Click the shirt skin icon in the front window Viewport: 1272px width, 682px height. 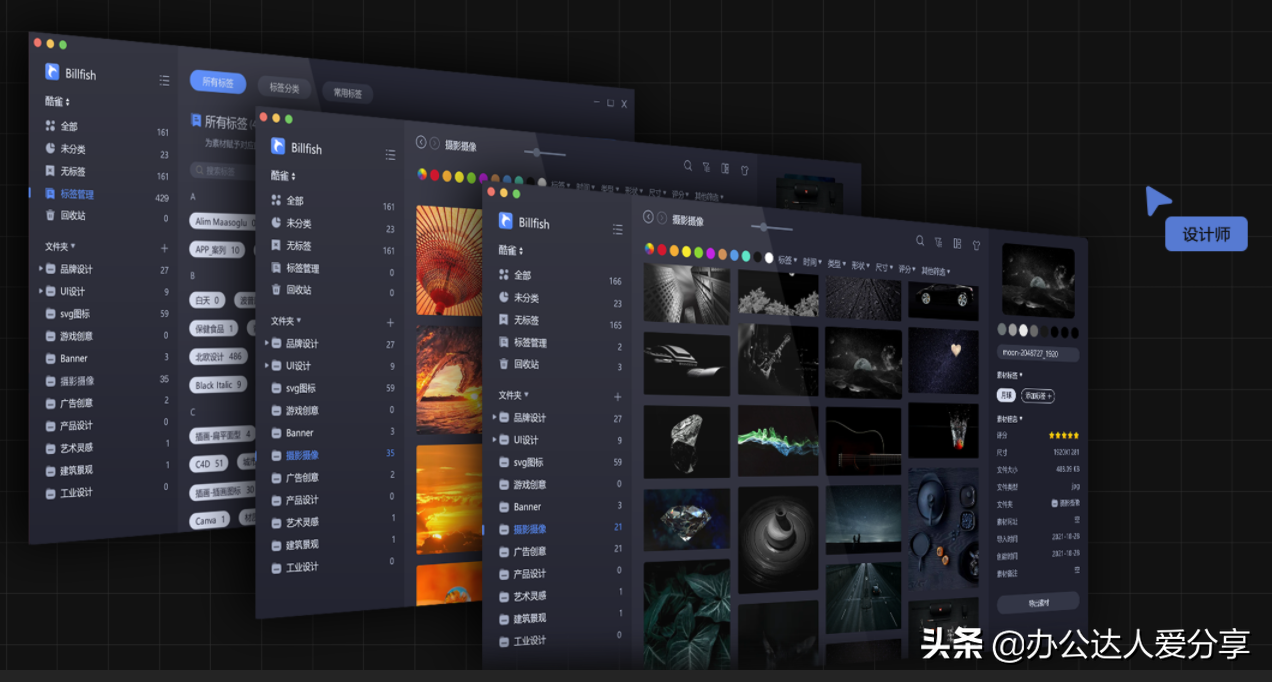pos(976,245)
